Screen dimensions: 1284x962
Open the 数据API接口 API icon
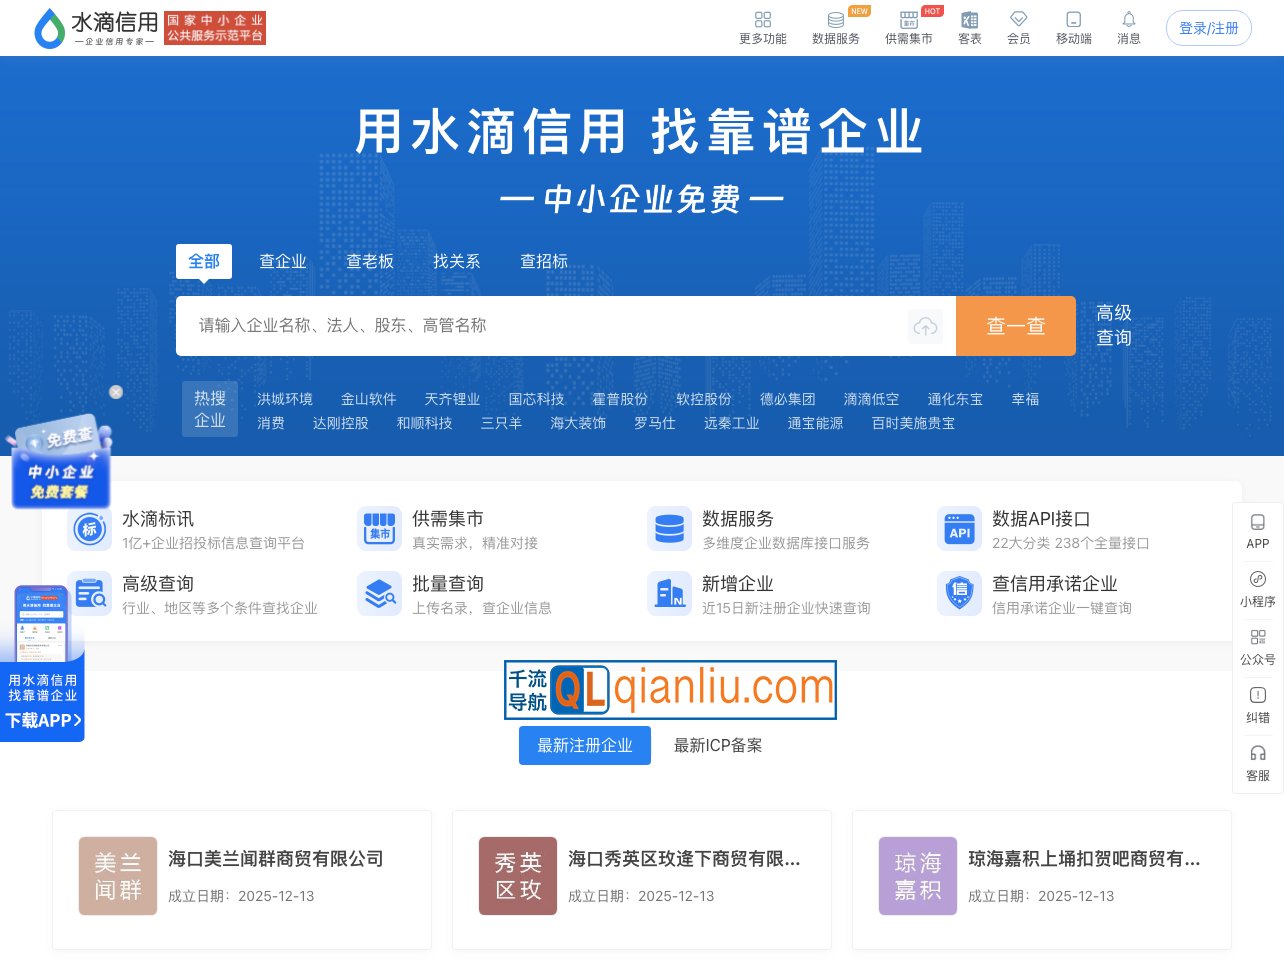pos(959,529)
